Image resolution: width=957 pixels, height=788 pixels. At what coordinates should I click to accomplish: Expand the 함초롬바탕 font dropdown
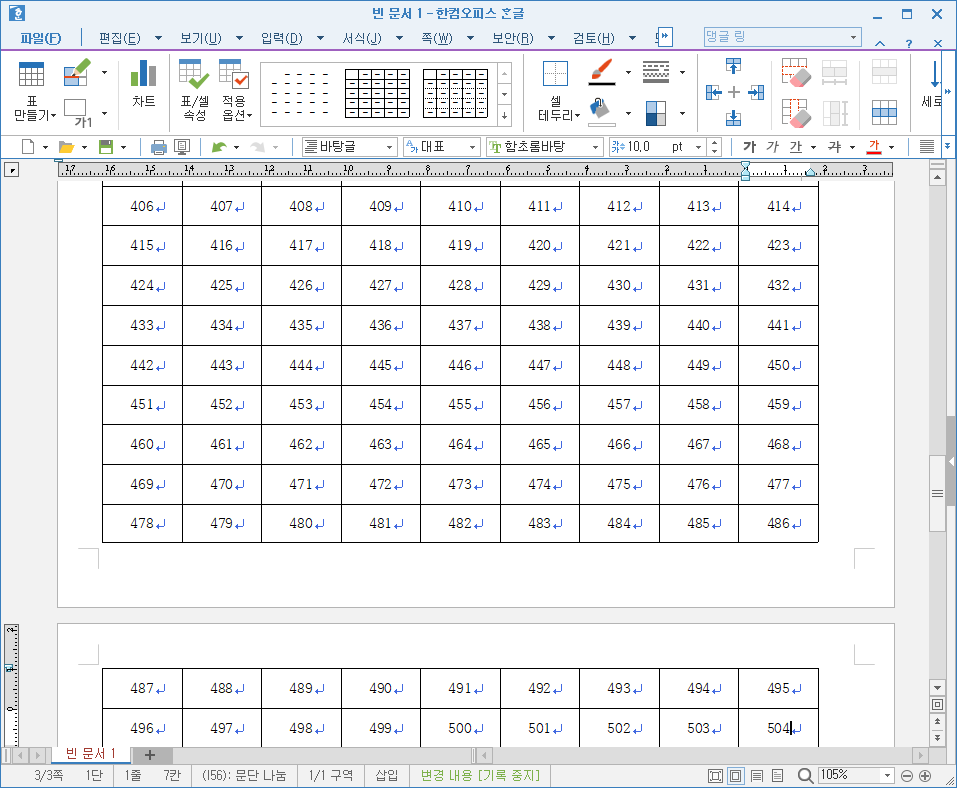pyautogui.click(x=595, y=147)
